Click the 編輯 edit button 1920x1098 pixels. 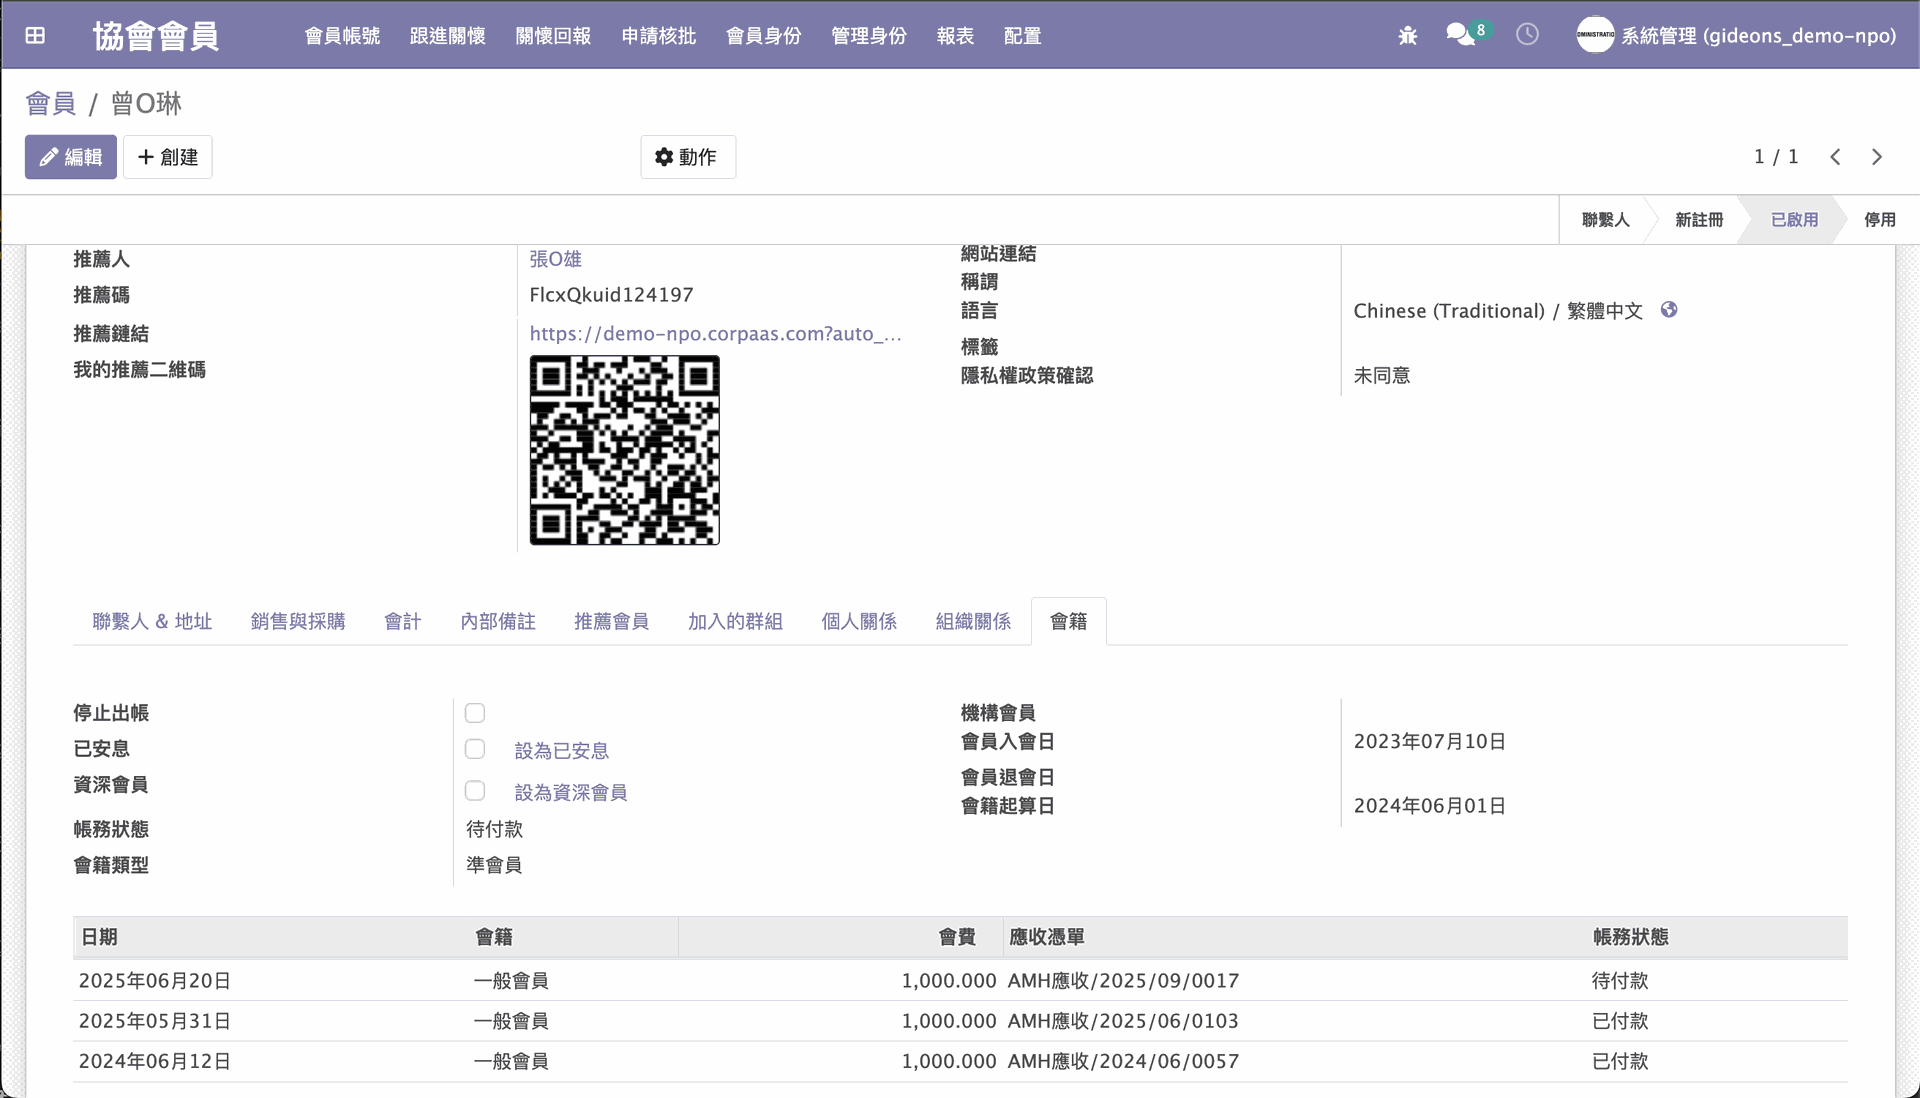pos(71,157)
